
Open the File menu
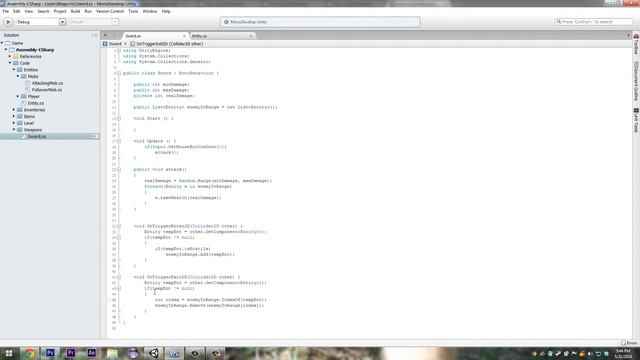pos(6,11)
